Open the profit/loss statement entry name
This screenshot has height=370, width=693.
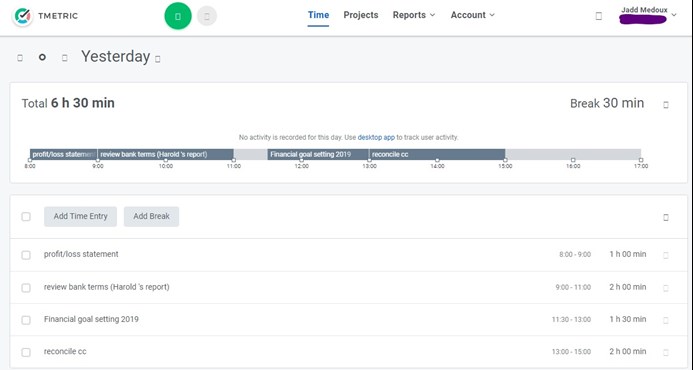point(81,254)
